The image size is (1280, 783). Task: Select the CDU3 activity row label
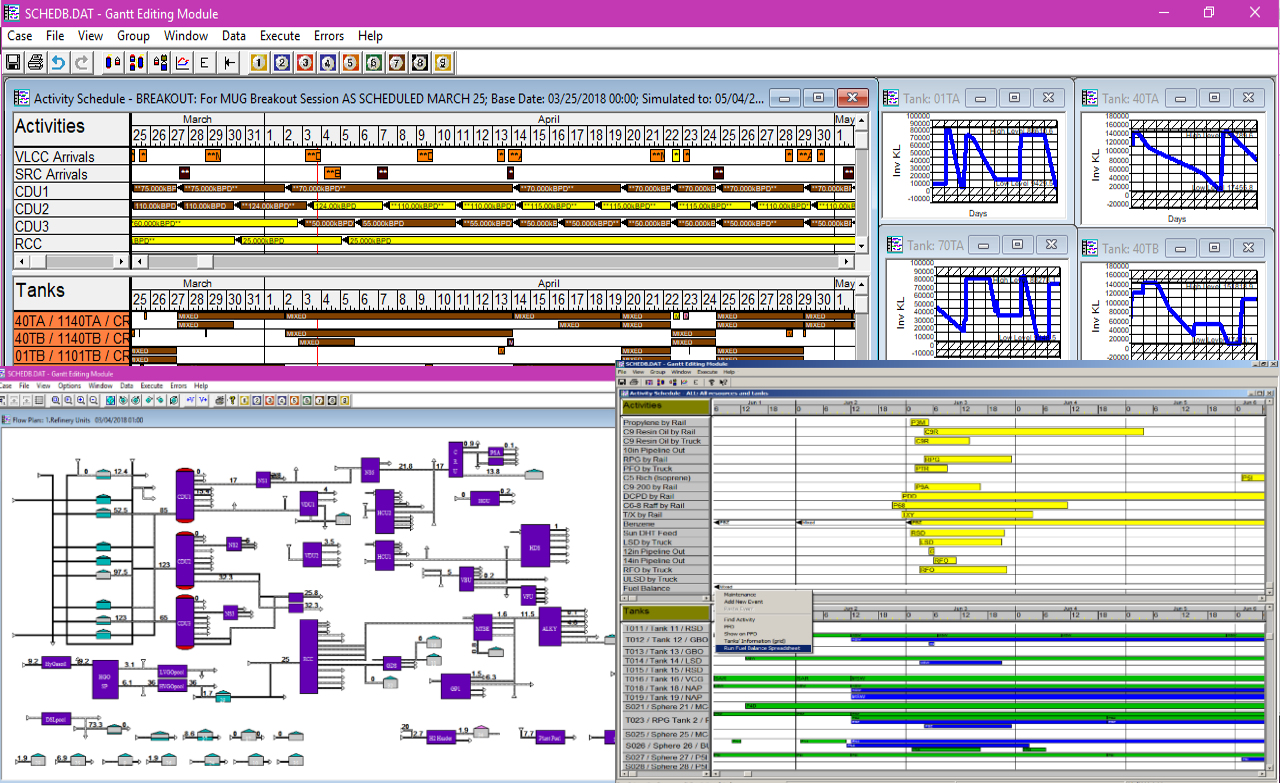click(71, 226)
